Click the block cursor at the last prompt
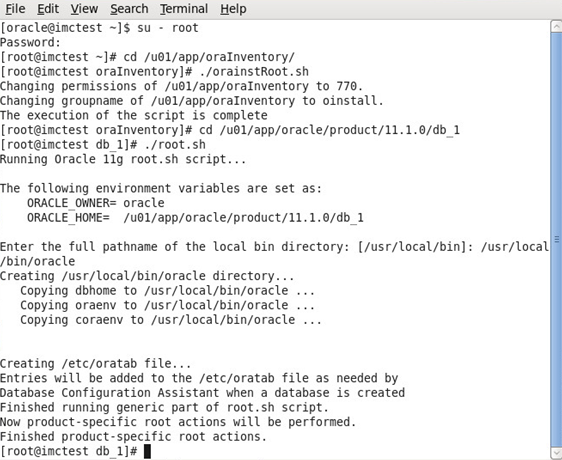The width and height of the screenshot is (562, 460). (147, 451)
